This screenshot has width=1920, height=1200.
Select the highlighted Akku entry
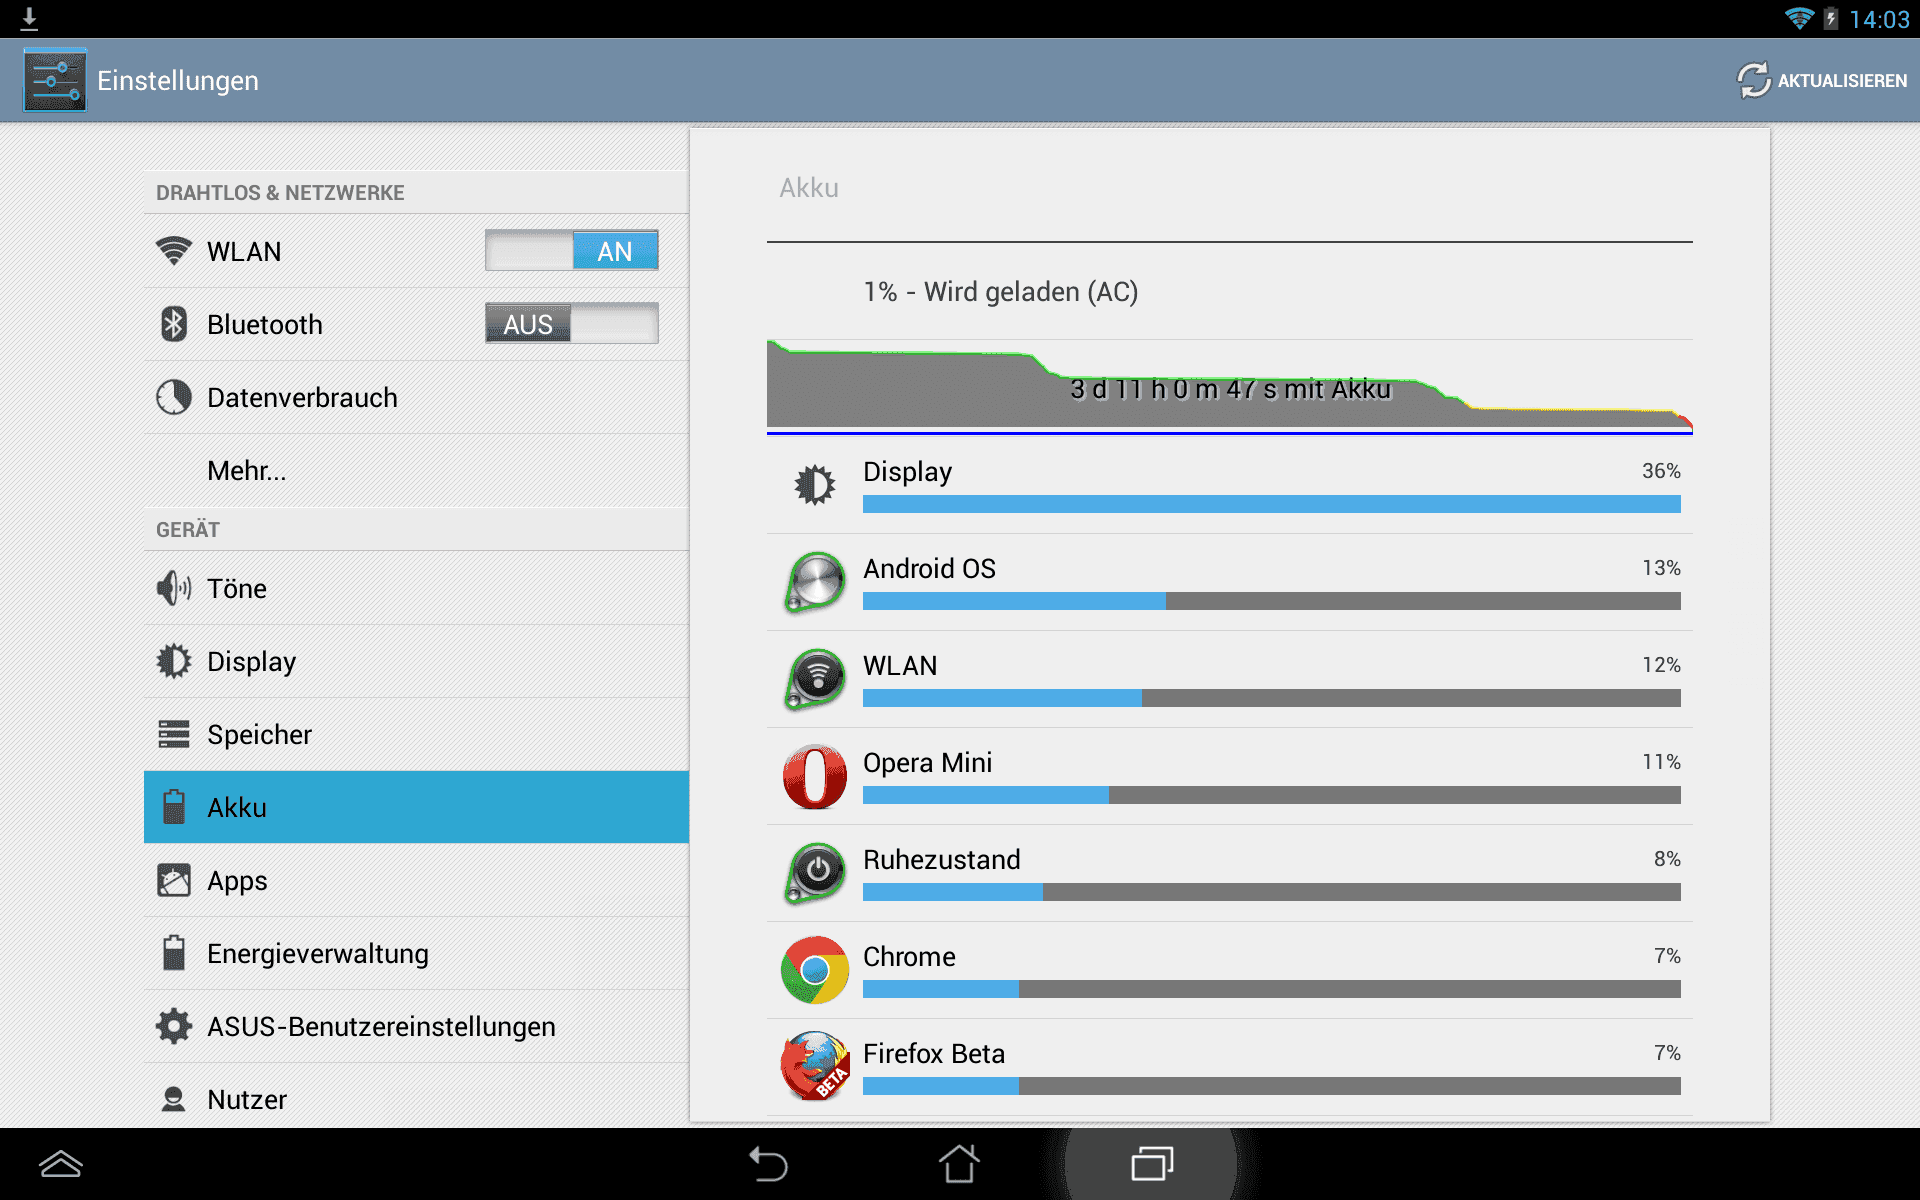tap(416, 807)
